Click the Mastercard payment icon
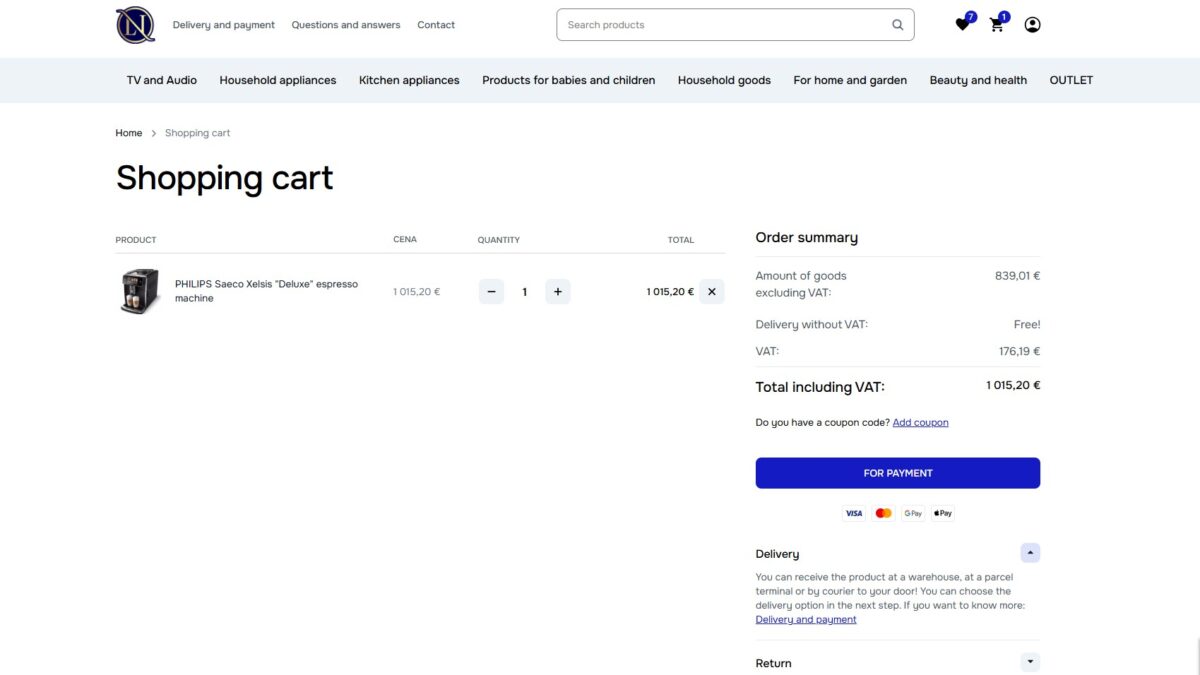 (883, 513)
